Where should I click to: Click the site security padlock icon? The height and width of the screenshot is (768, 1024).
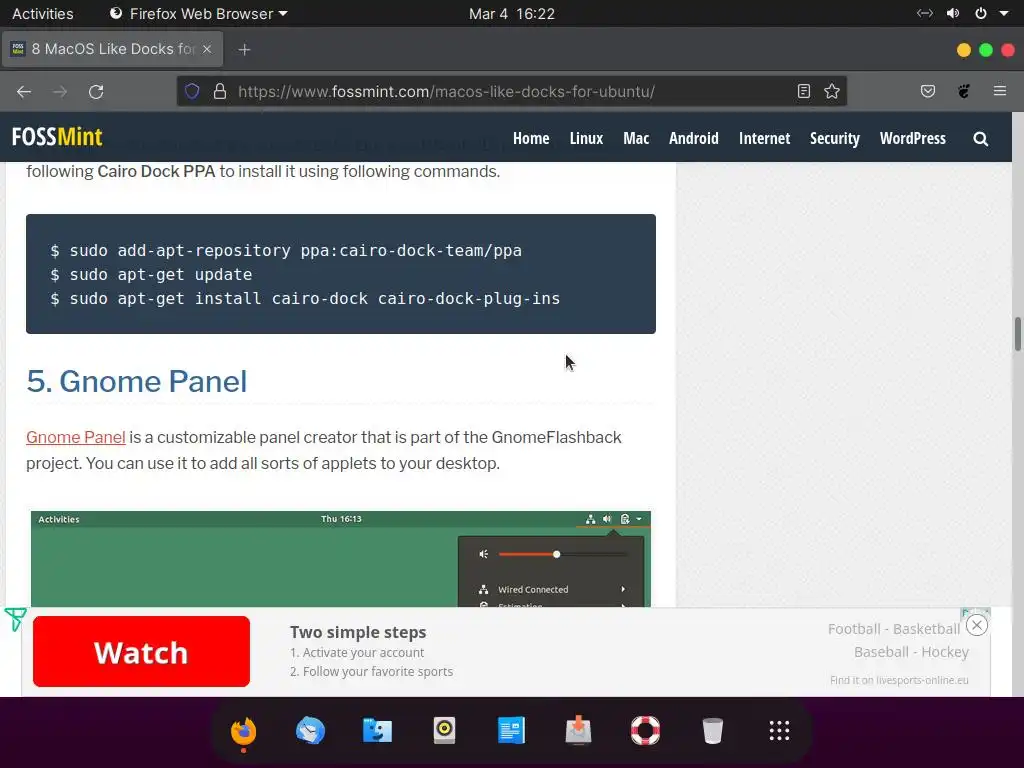(220, 91)
